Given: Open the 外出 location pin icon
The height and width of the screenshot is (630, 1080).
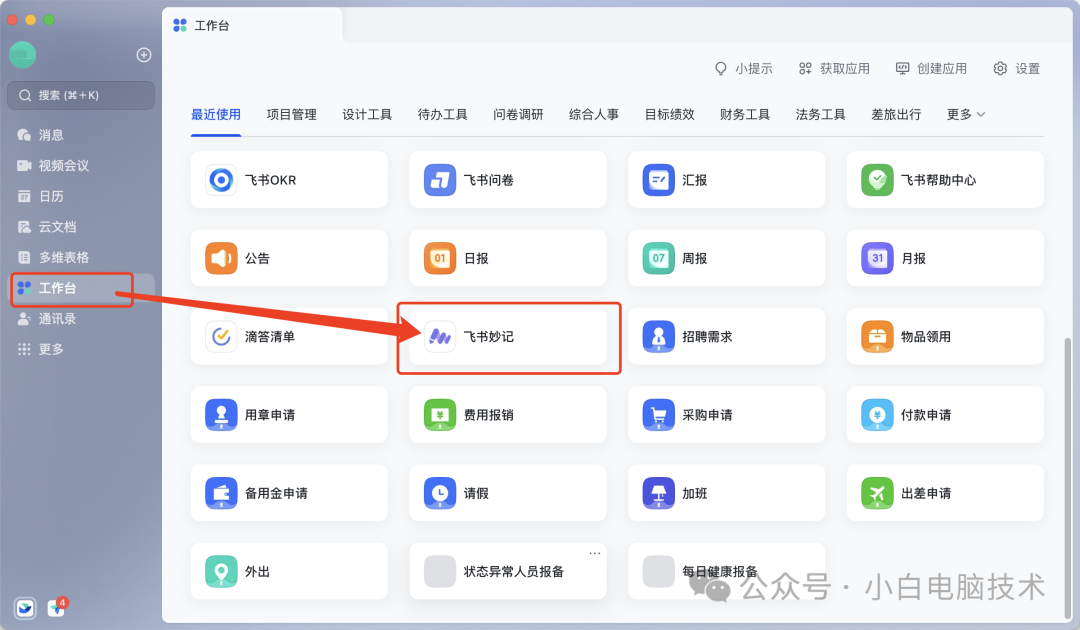Looking at the screenshot, I should click(x=221, y=571).
